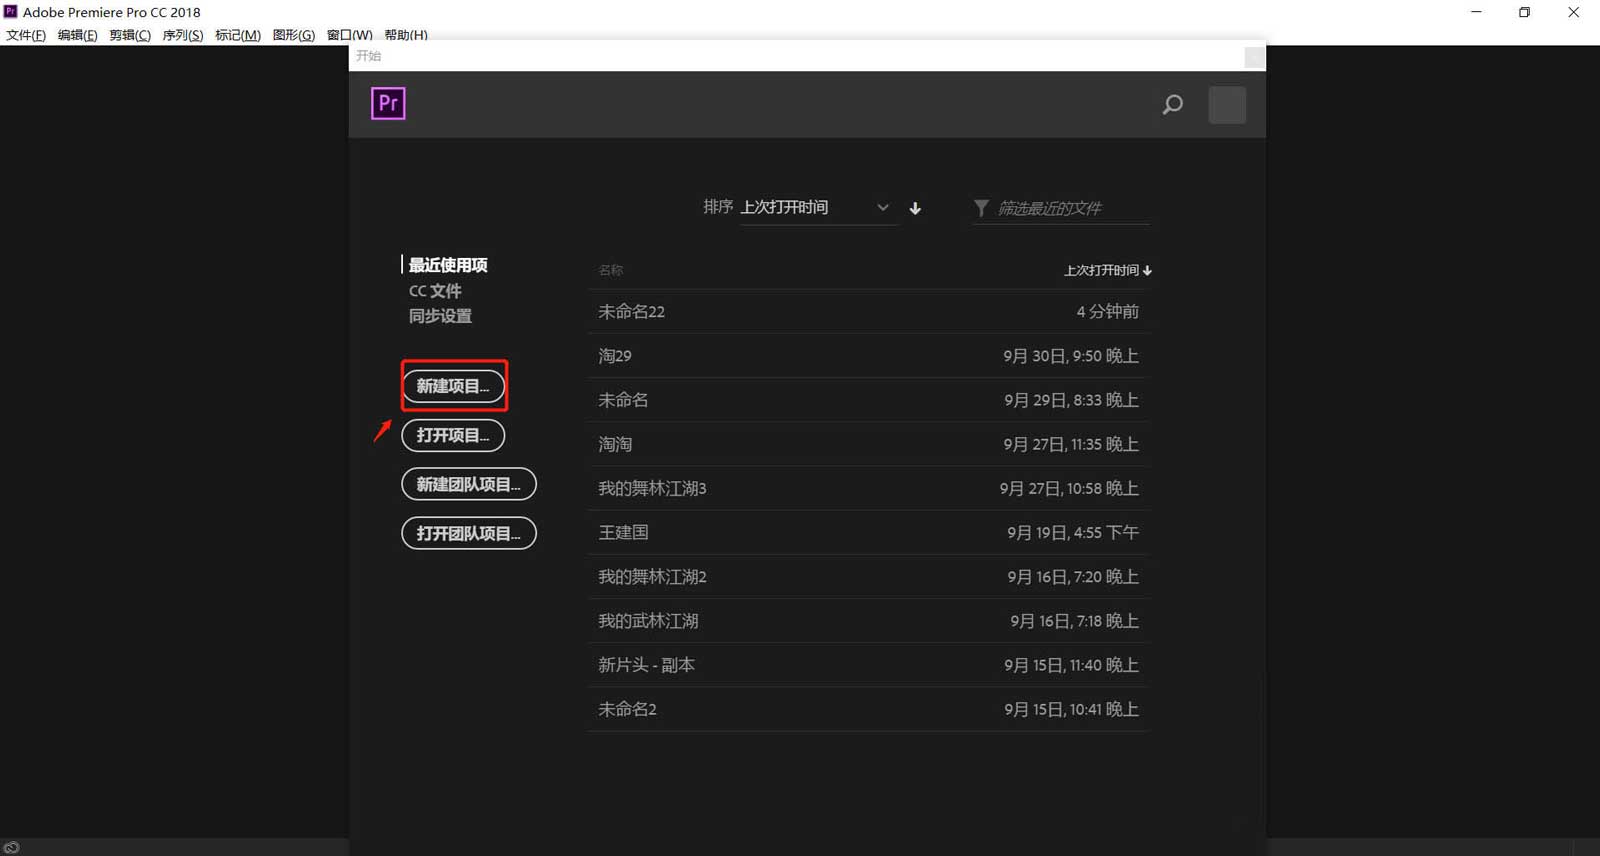This screenshot has height=856, width=1600.
Task: Open recent project 未命名22
Action: click(x=869, y=312)
